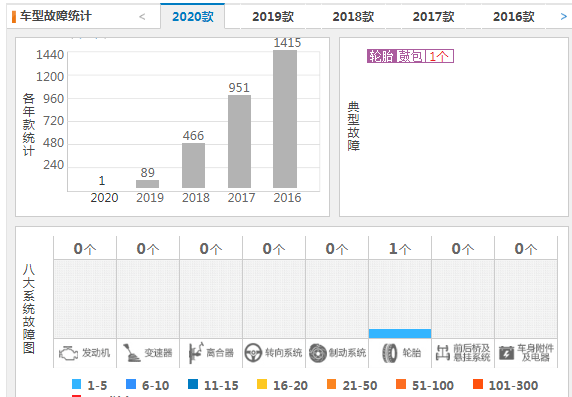Open the 2019款 model year tab
Viewport: 572px width, 397px height.
[273, 16]
